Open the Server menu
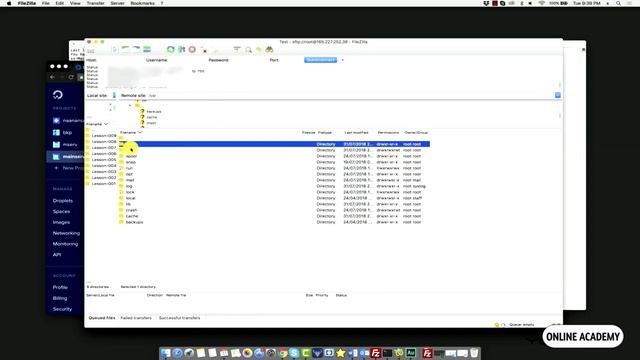 pyautogui.click(x=118, y=3)
